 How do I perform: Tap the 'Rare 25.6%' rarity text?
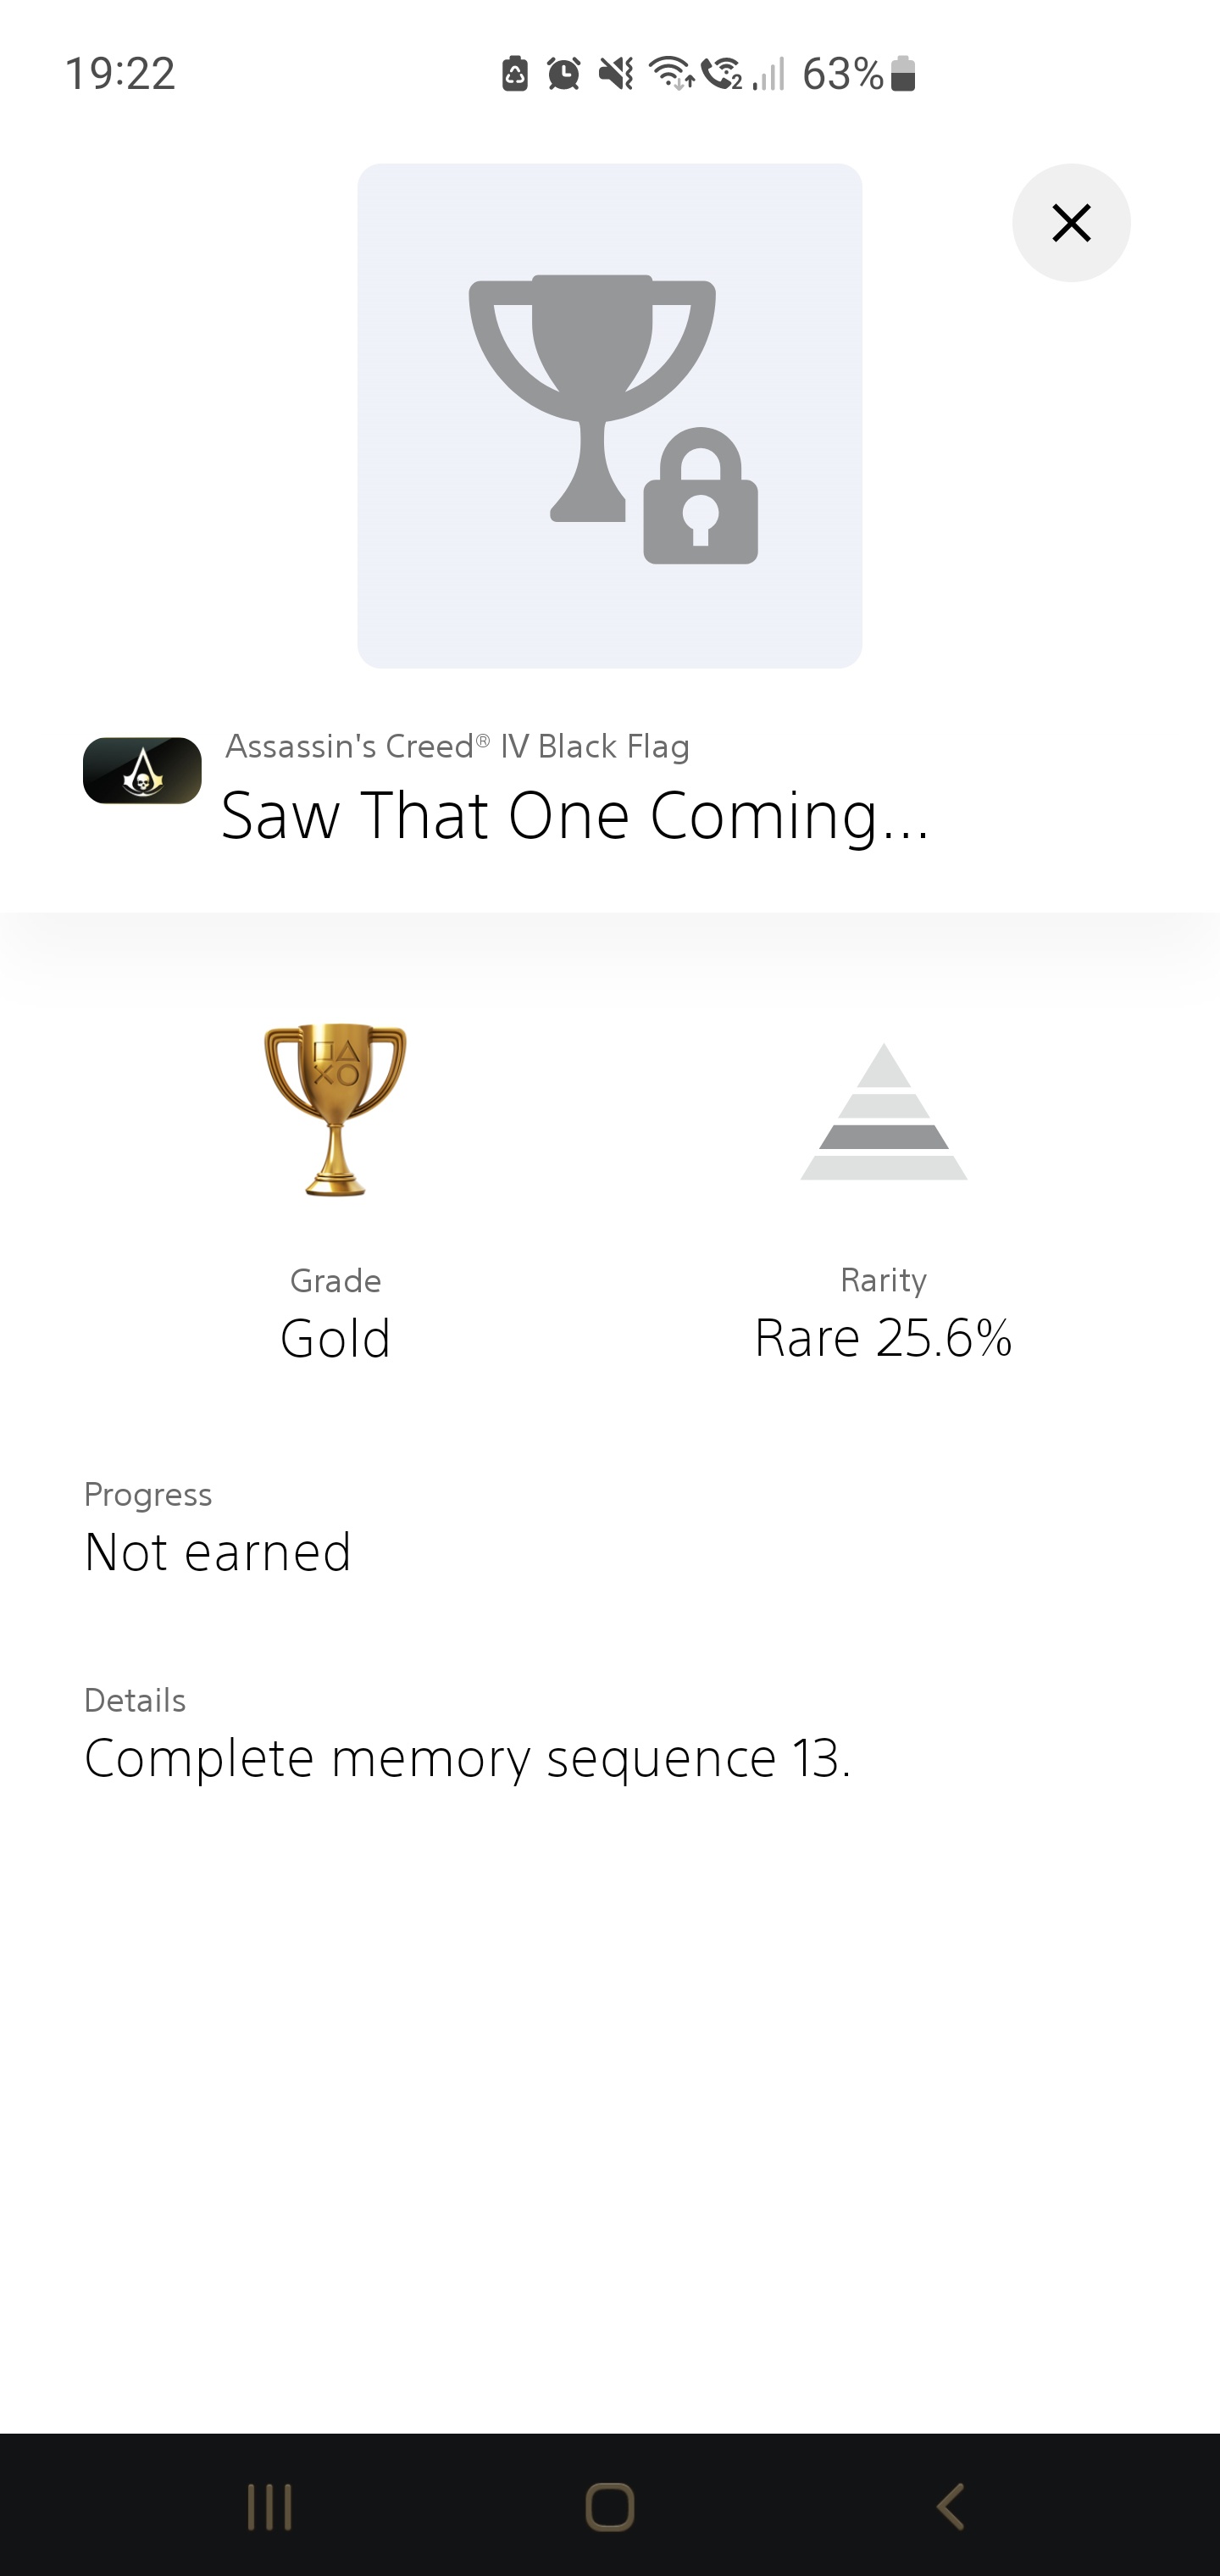[x=883, y=1338]
